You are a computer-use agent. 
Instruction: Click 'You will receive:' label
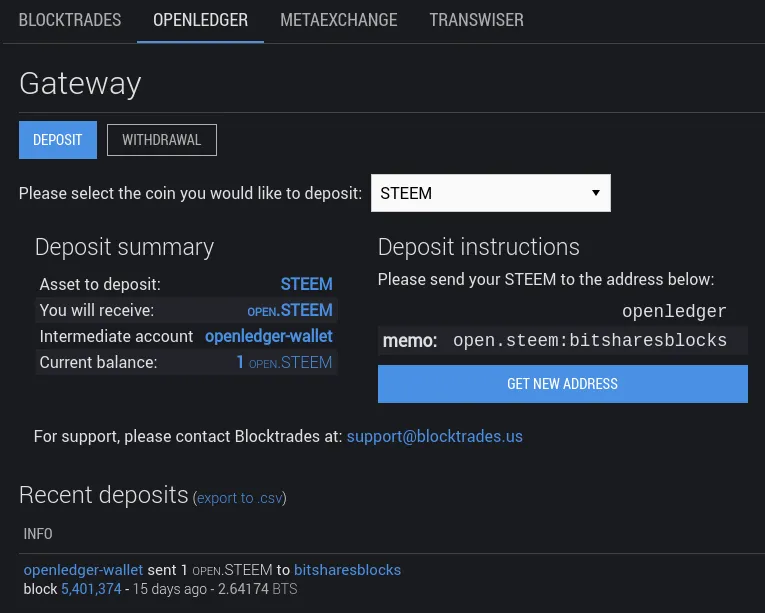97,310
